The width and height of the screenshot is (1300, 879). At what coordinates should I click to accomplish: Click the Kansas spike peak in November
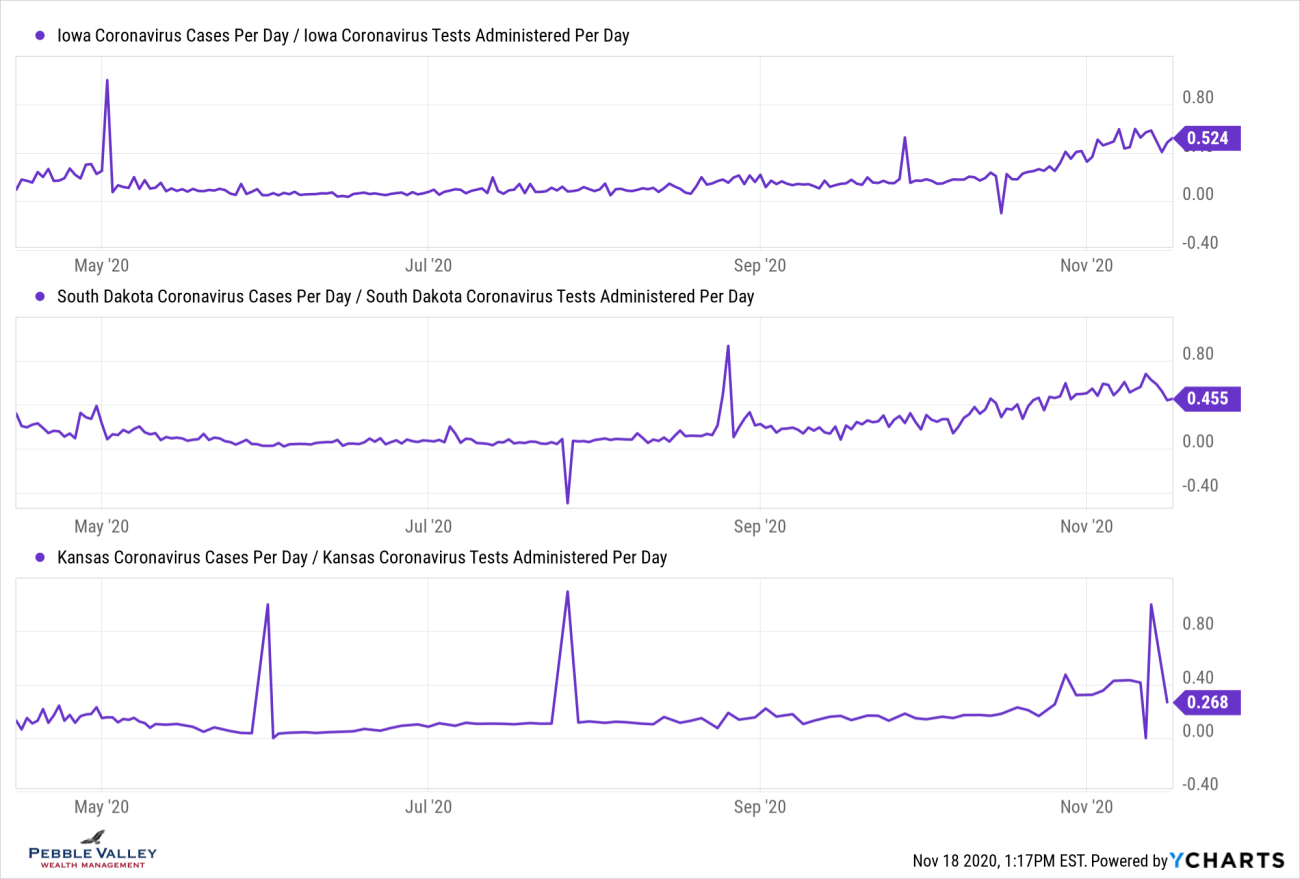click(x=1151, y=604)
